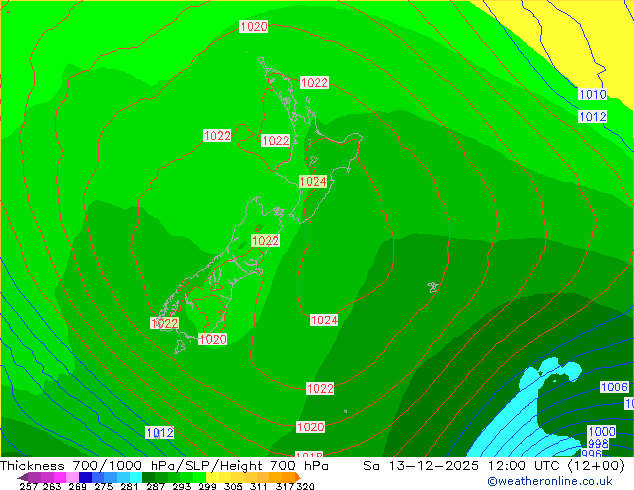634x490 pixels.
Task: Click the dark blue swatch in the legend bar
Action: click(85, 477)
